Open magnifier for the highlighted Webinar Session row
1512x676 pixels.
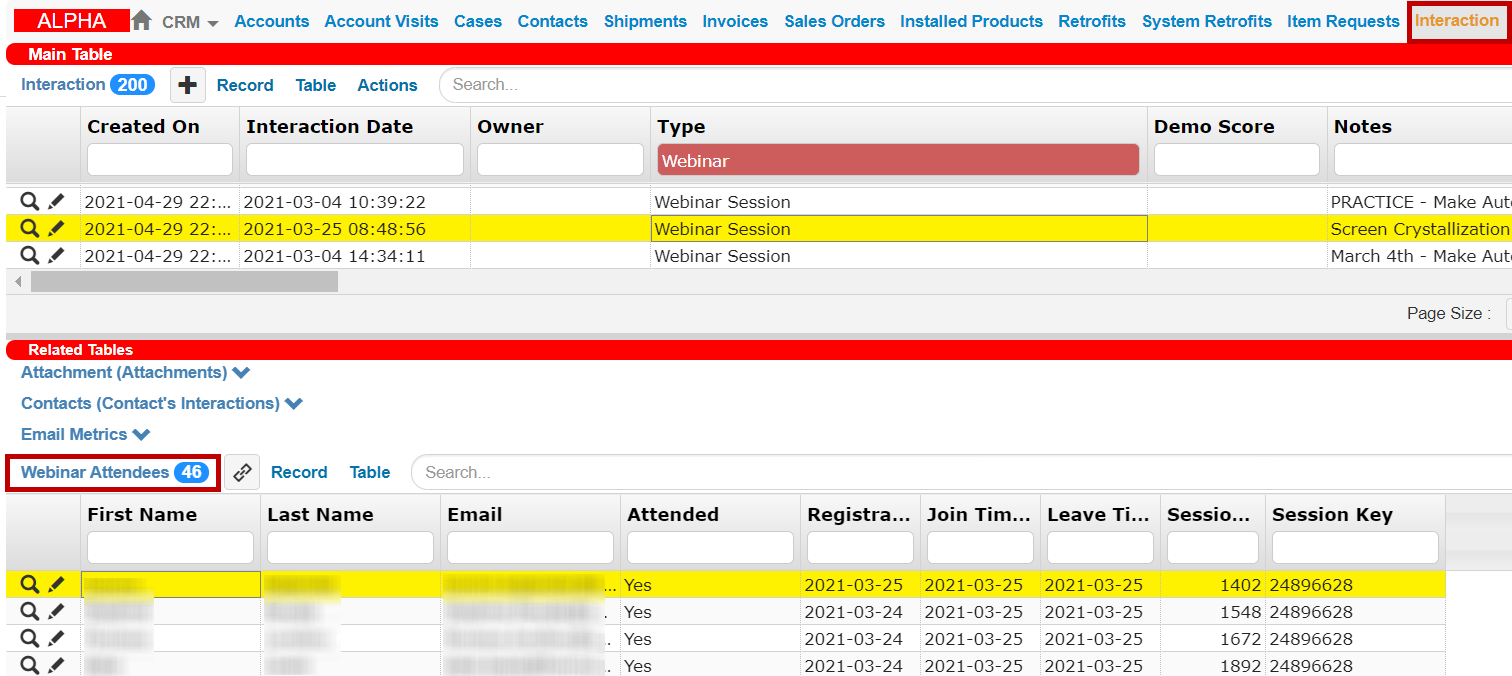click(x=30, y=229)
